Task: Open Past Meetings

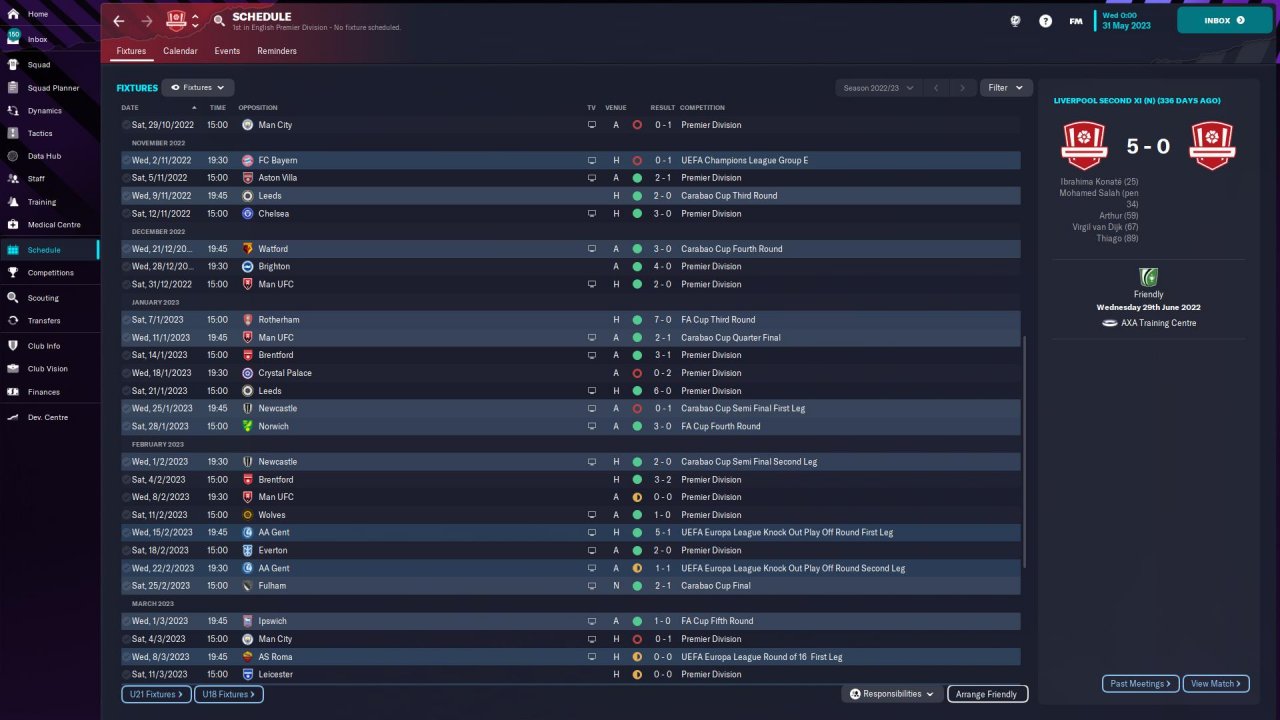Action: 1141,684
